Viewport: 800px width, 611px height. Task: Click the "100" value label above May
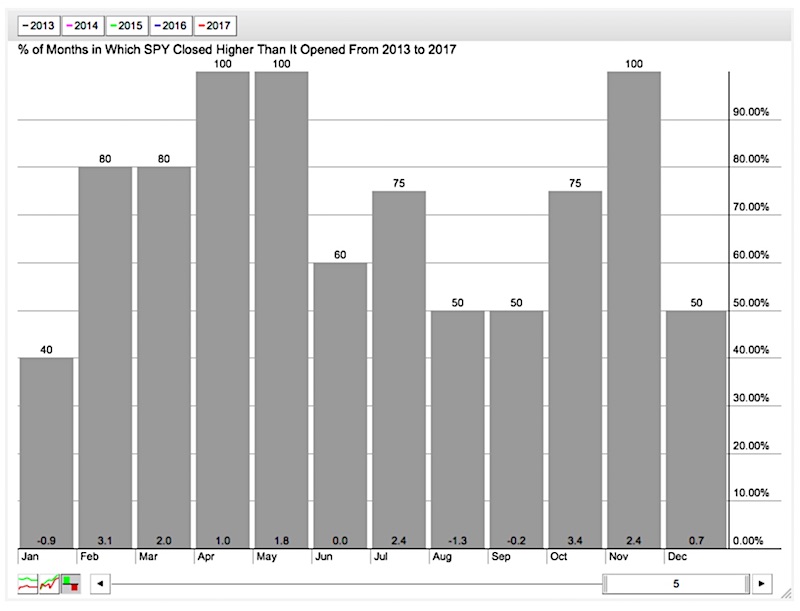[x=282, y=64]
